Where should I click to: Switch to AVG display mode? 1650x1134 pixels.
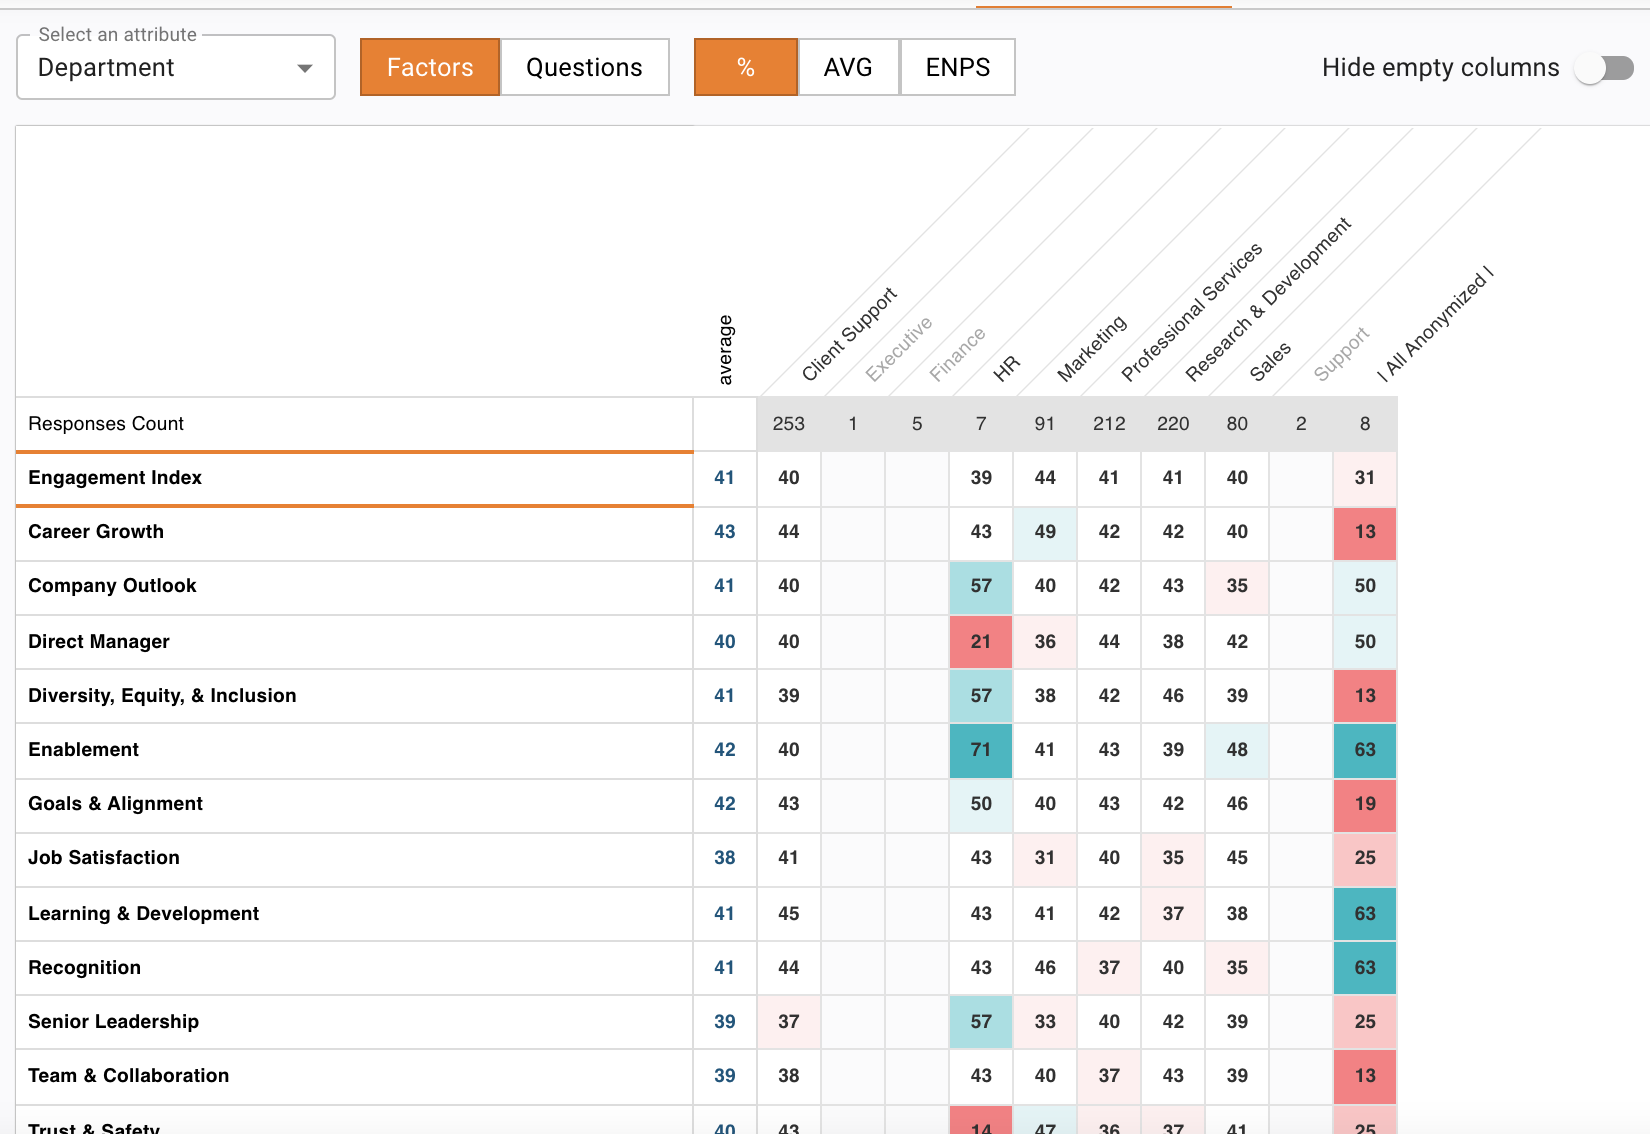[x=848, y=67]
